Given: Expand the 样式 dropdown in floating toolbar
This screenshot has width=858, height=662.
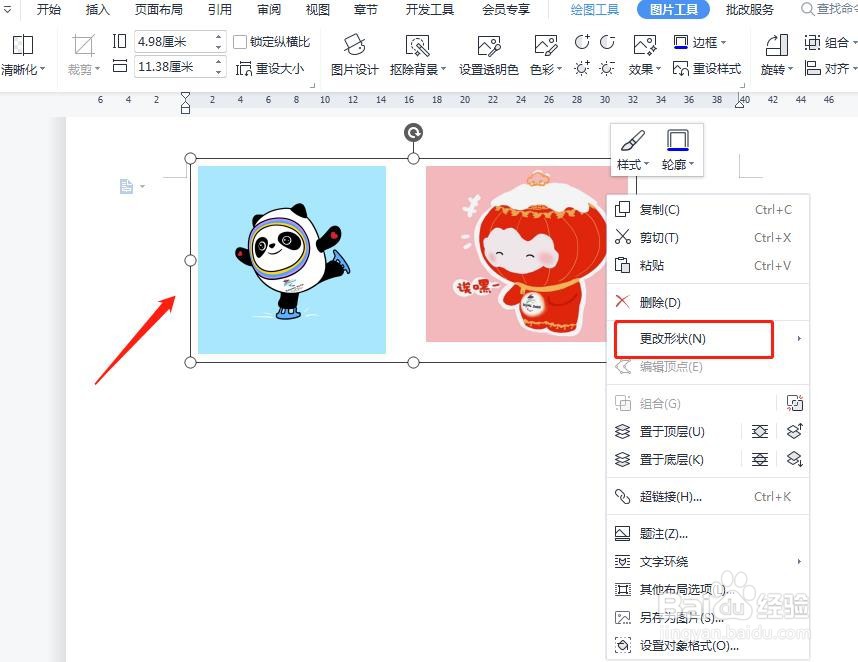Looking at the screenshot, I should 646,164.
